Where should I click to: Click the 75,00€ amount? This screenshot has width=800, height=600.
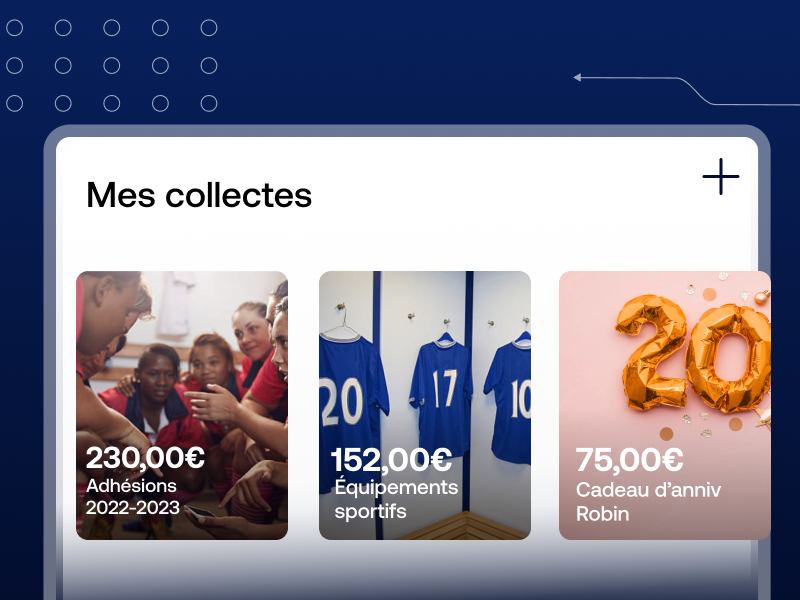(629, 460)
